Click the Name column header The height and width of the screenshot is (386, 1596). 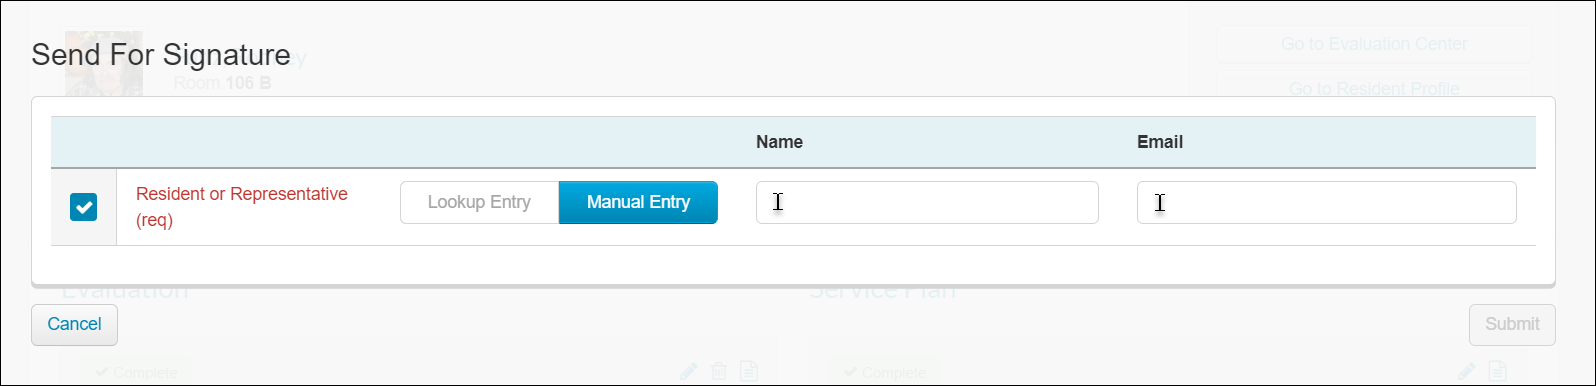[x=779, y=142]
